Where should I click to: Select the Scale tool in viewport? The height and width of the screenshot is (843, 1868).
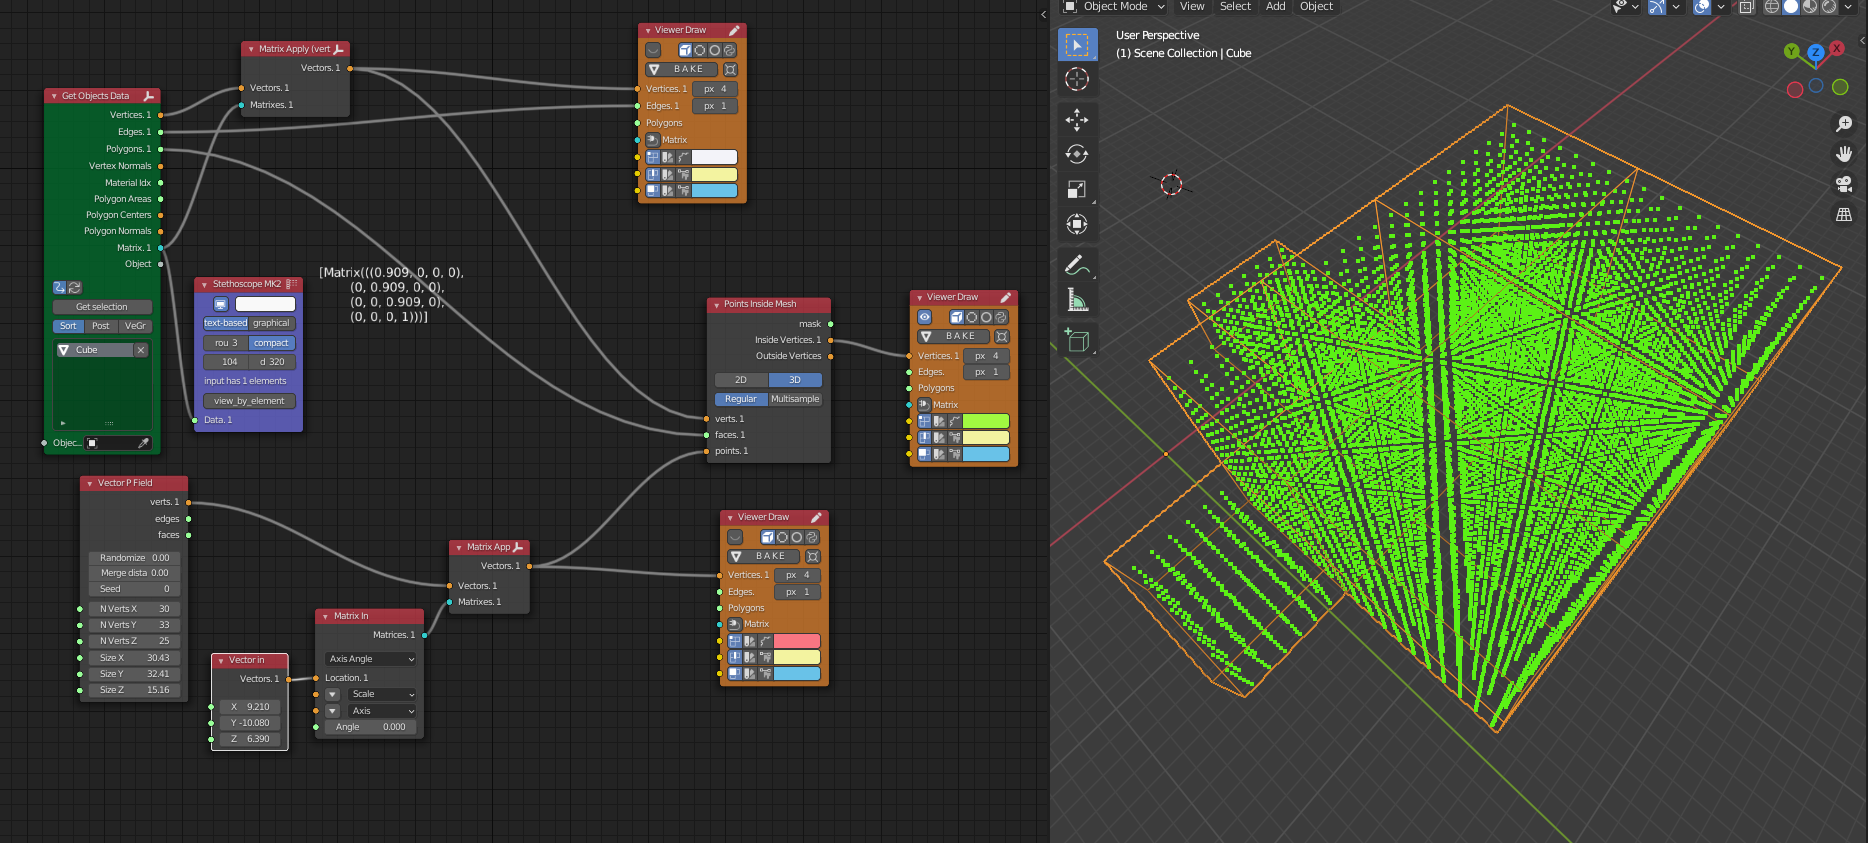[1077, 189]
